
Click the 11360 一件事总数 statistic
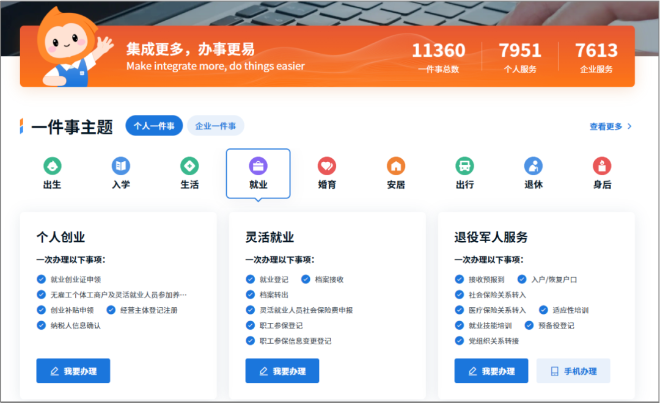tap(439, 57)
